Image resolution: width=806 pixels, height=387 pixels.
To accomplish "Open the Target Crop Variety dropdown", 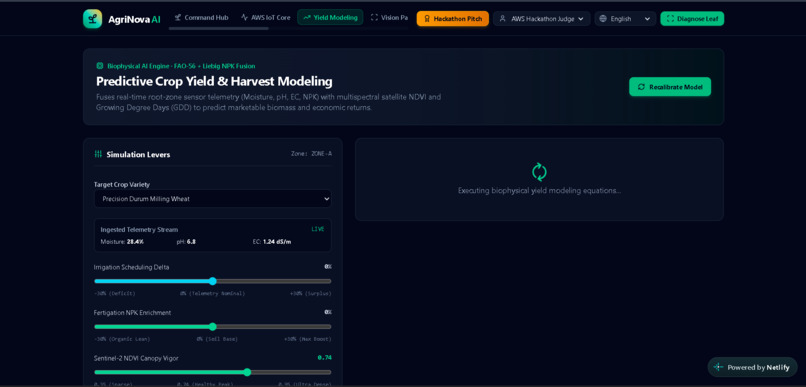I will (213, 199).
